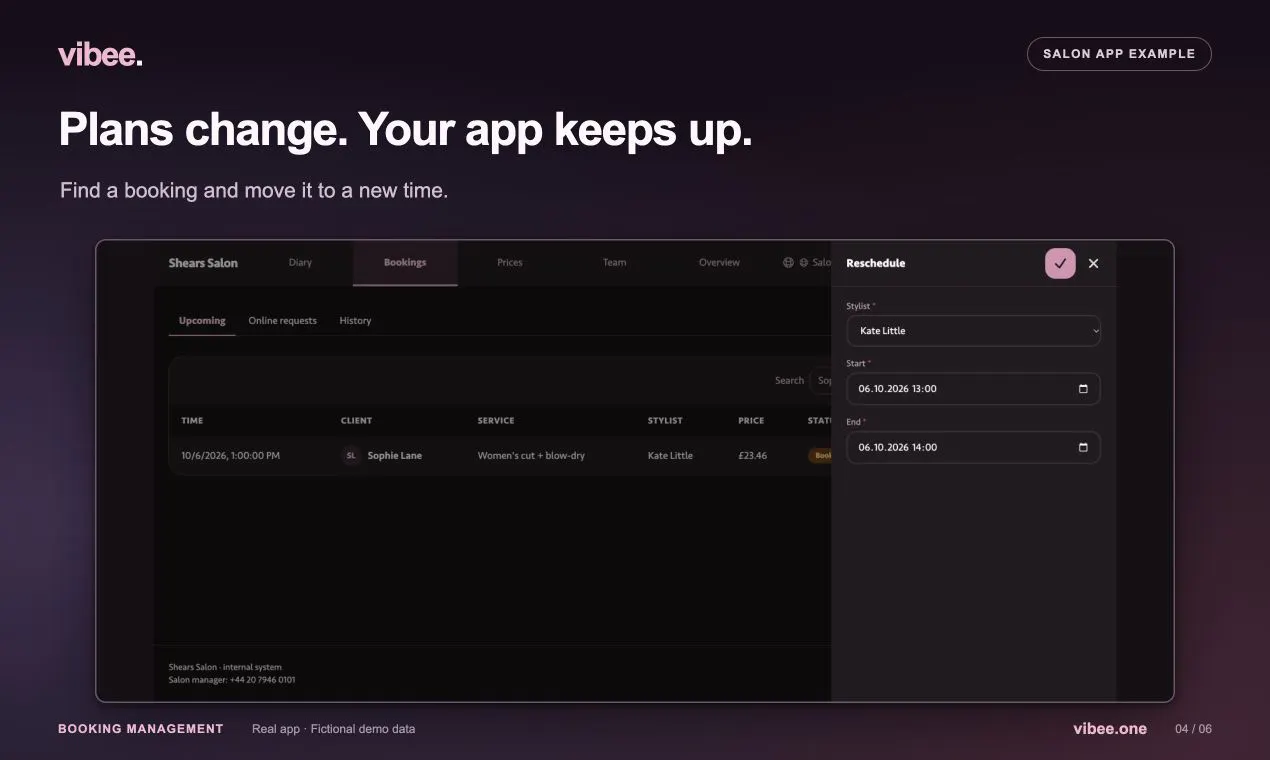Click the SL avatar beside Sophie Lane
1270x760 pixels.
[351, 456]
